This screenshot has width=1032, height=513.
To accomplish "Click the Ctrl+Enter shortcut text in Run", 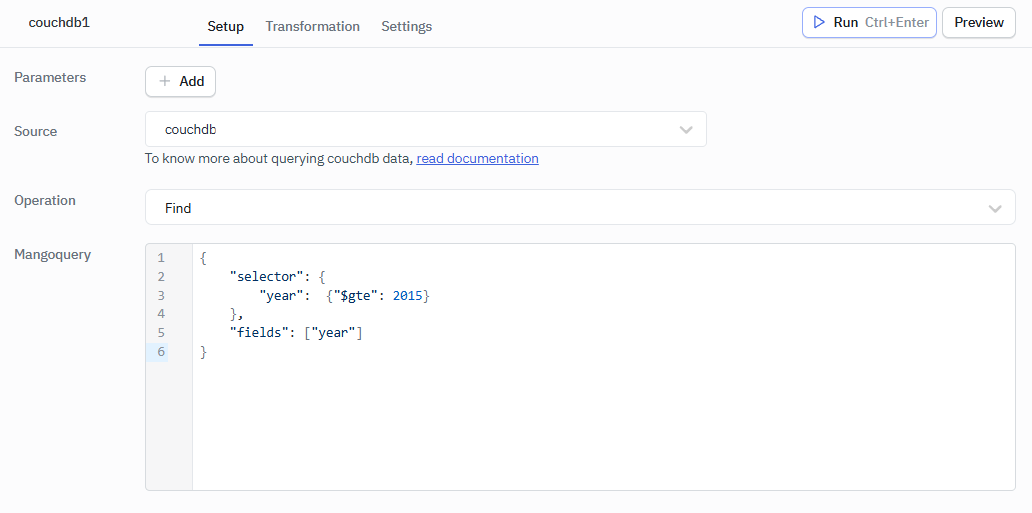I will point(896,22).
